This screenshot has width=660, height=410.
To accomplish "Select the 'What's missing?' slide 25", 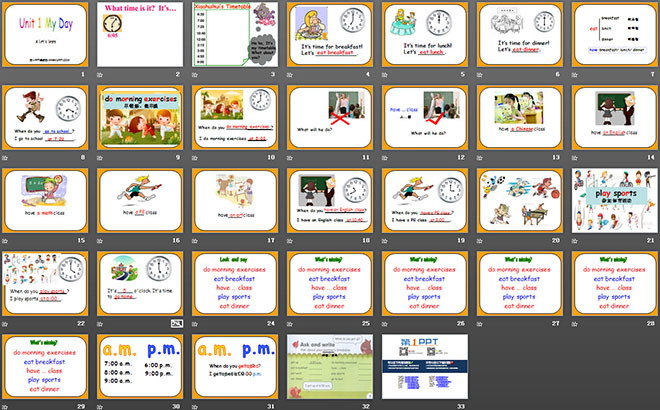I will (x=330, y=284).
